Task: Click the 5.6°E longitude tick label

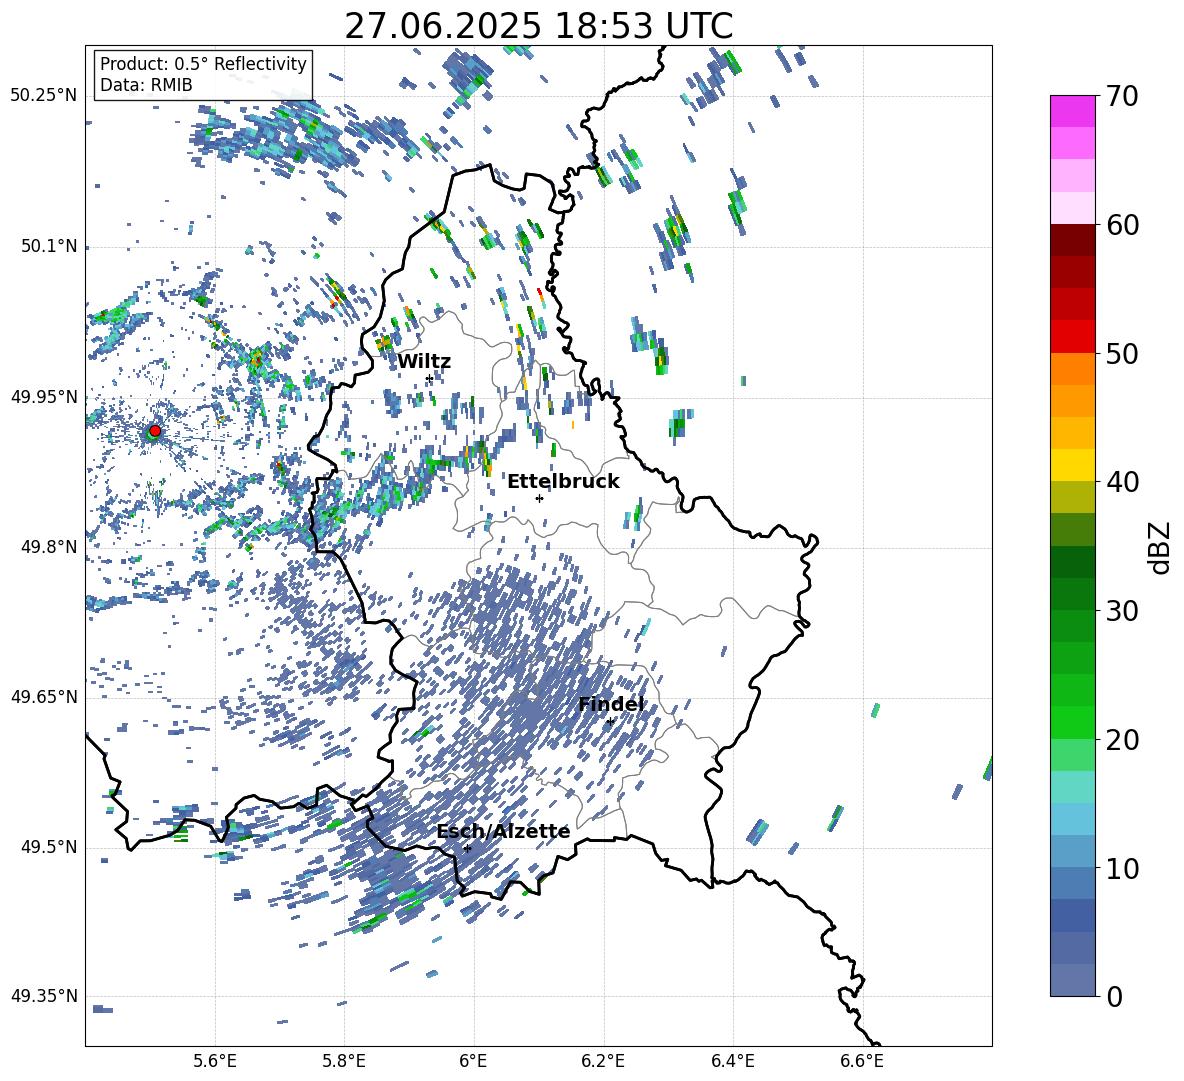Action: pyautogui.click(x=215, y=1062)
